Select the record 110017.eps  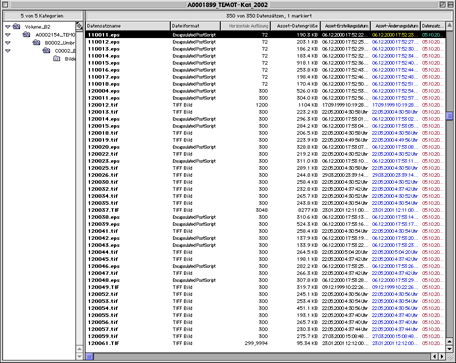click(265, 77)
